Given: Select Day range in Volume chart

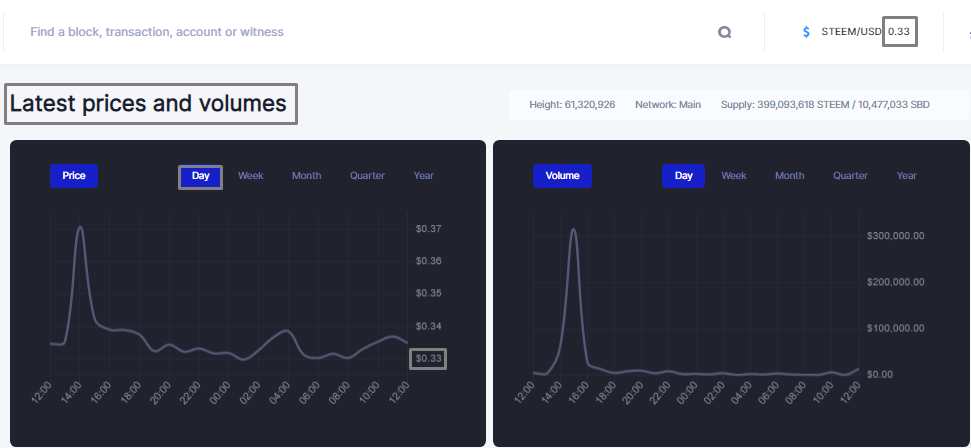Looking at the screenshot, I should (x=684, y=176).
